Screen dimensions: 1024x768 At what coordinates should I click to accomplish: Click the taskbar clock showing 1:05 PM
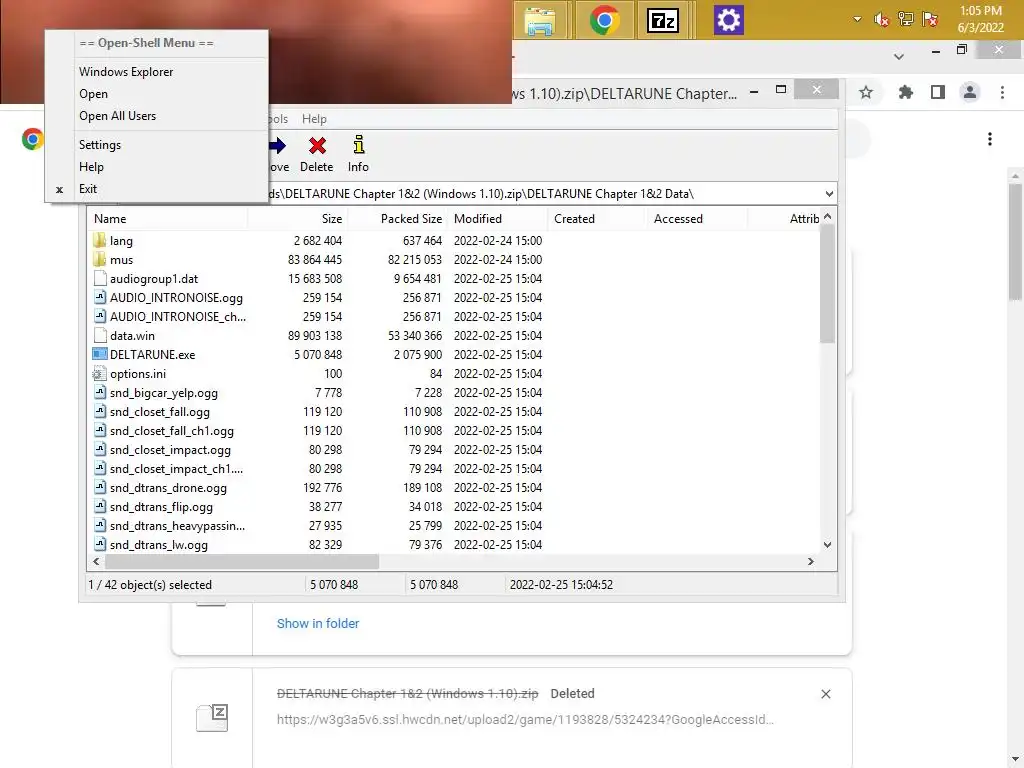(980, 19)
